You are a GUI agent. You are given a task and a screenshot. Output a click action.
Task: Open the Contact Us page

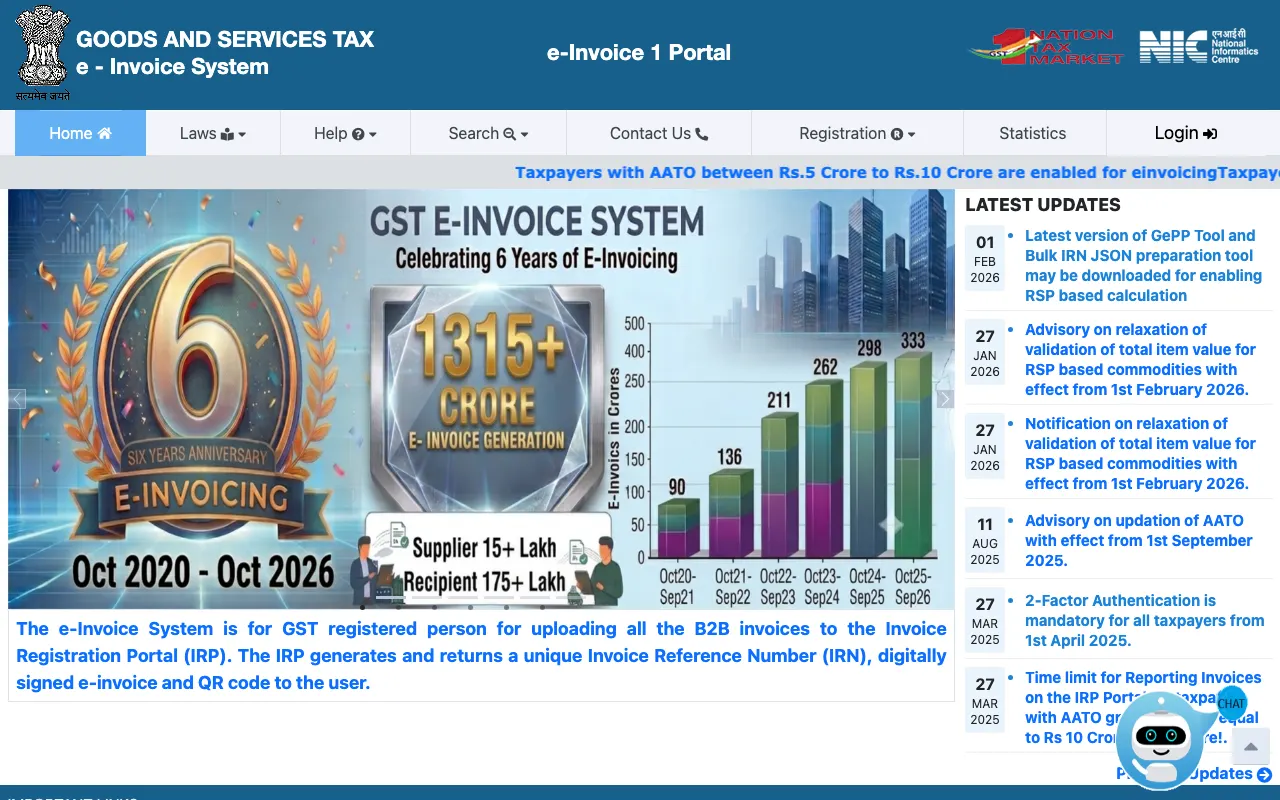coord(659,133)
